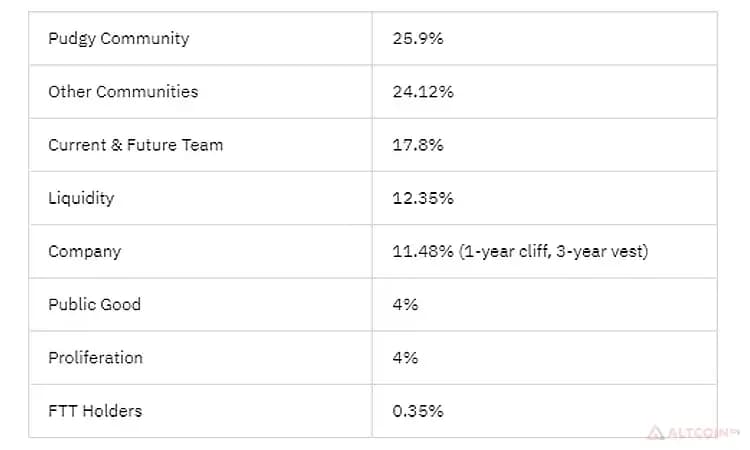
Task: Click the 12.35% liquidity value
Action: pos(423,198)
